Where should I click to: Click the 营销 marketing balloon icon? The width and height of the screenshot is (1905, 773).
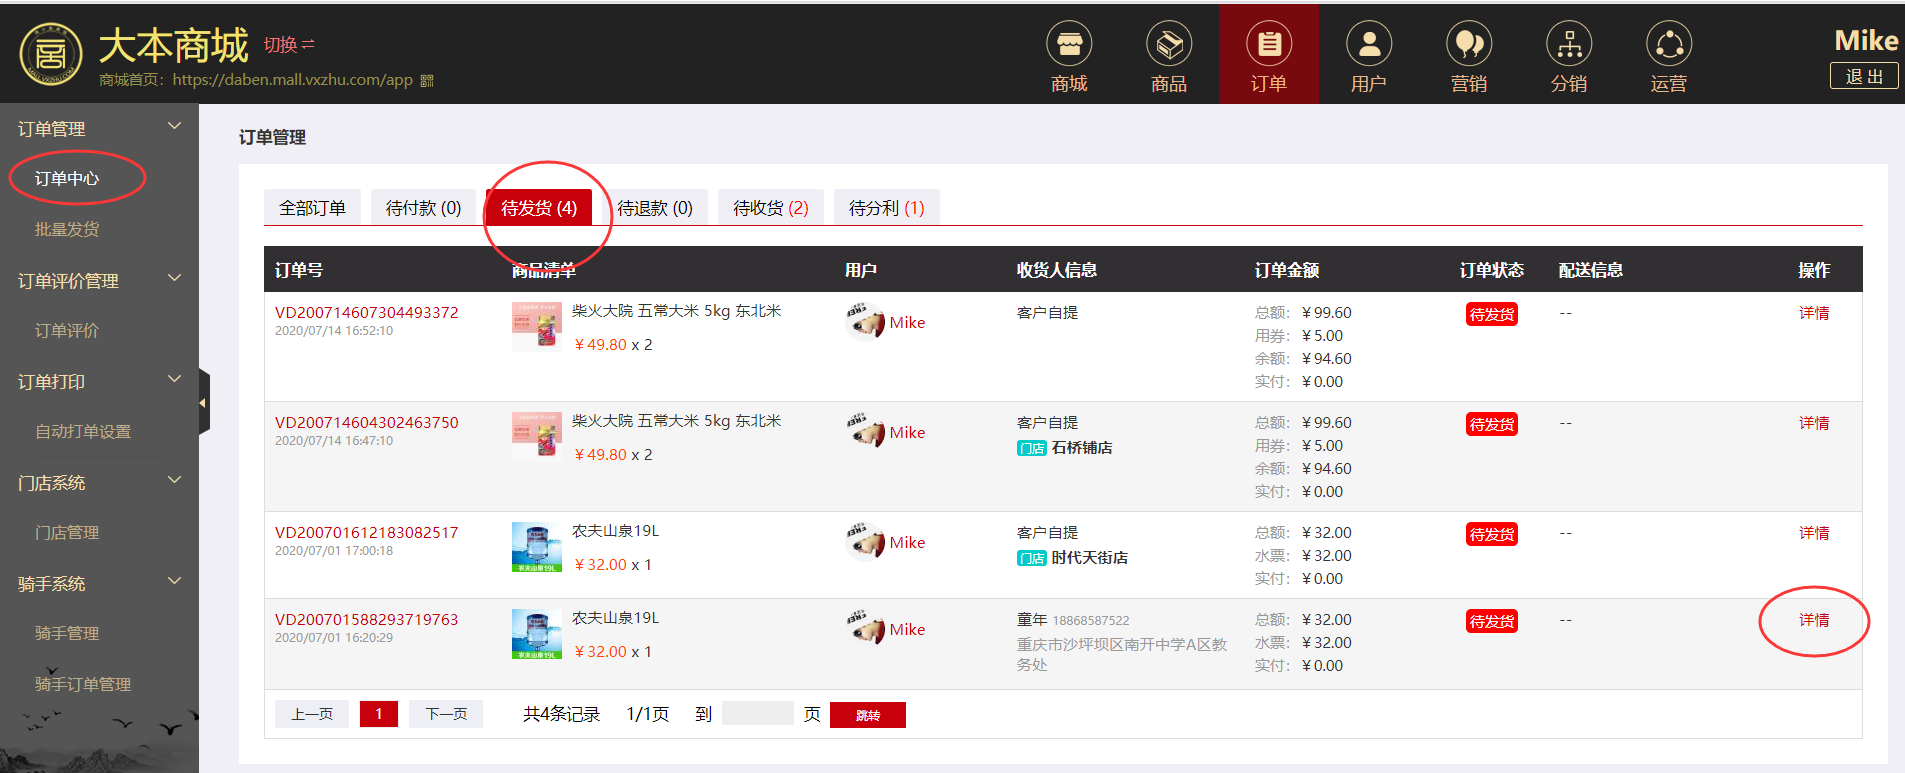[x=1469, y=45]
